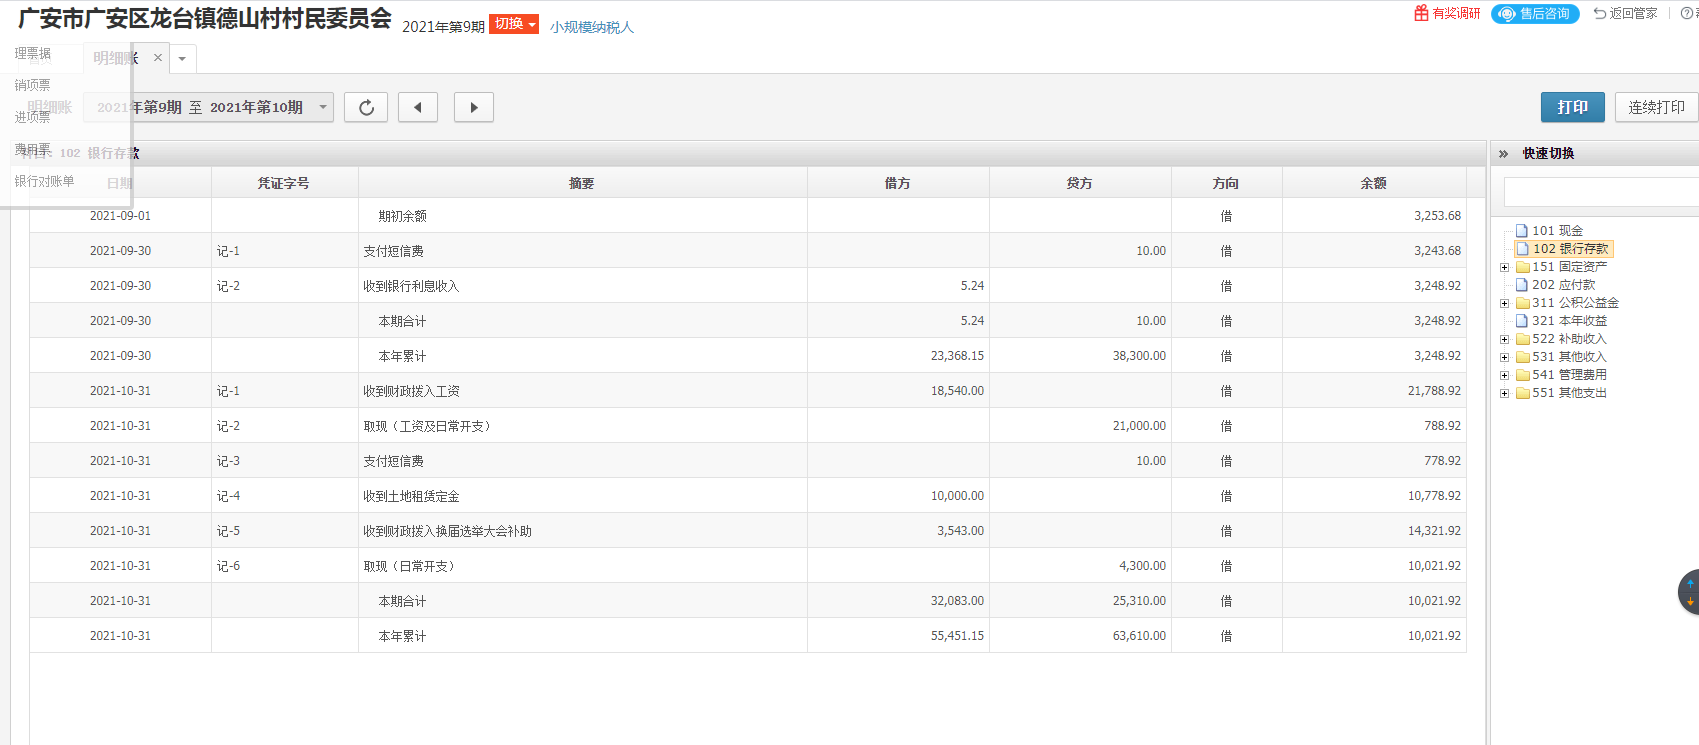1699x745 pixels.
Task: Click the refresh icon button
Action: 366,107
